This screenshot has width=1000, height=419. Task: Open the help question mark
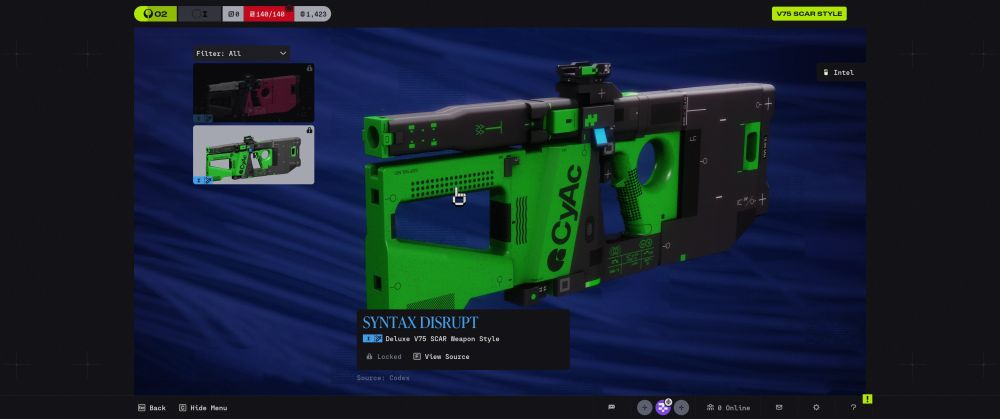click(853, 407)
